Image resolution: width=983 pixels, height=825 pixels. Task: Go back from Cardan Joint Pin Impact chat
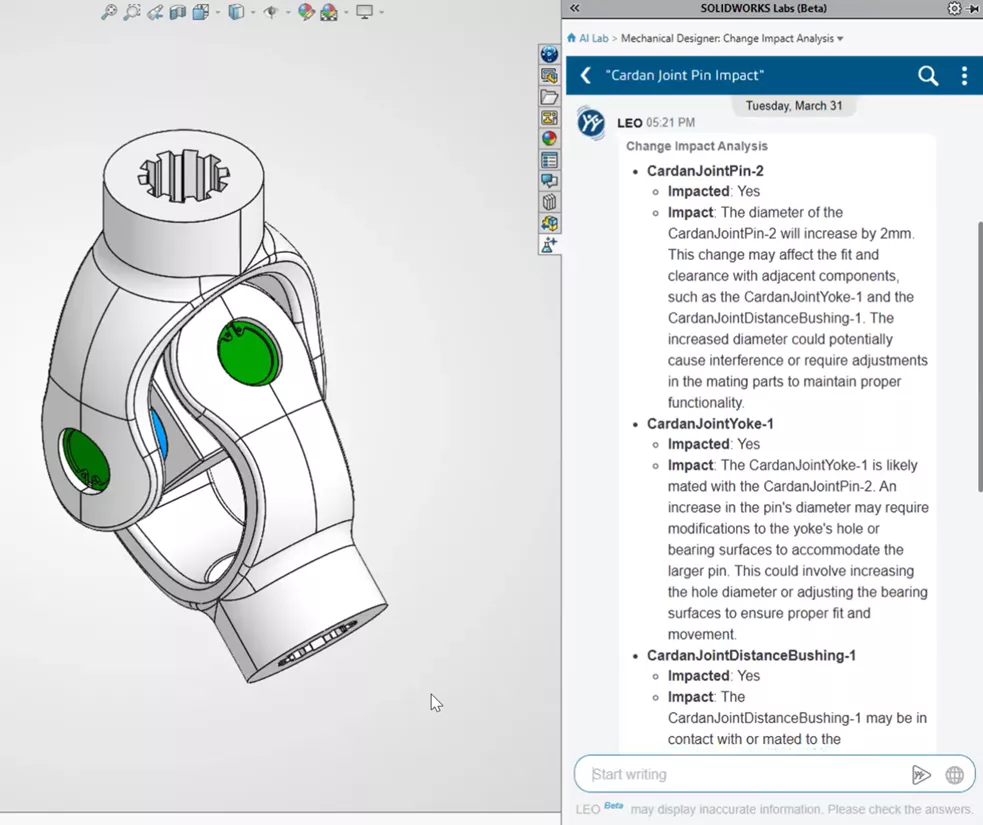pos(586,76)
